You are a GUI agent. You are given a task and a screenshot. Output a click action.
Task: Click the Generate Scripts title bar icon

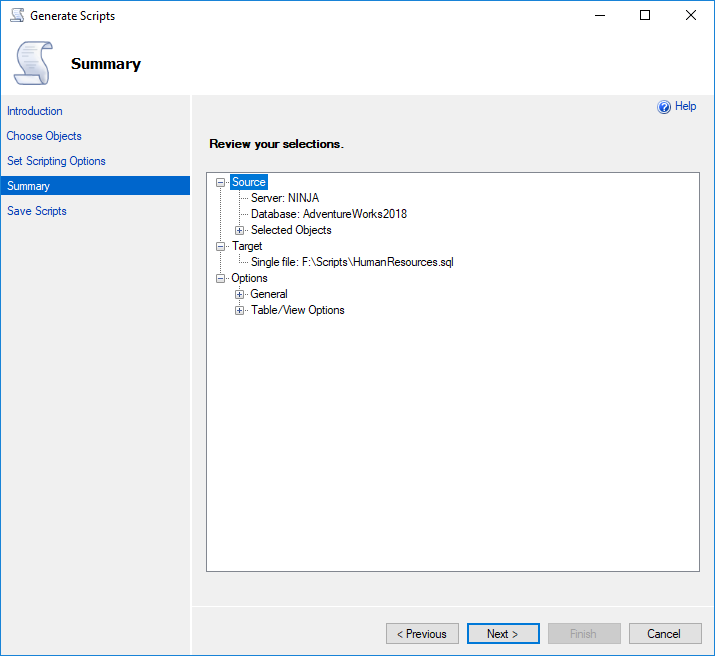coord(16,16)
